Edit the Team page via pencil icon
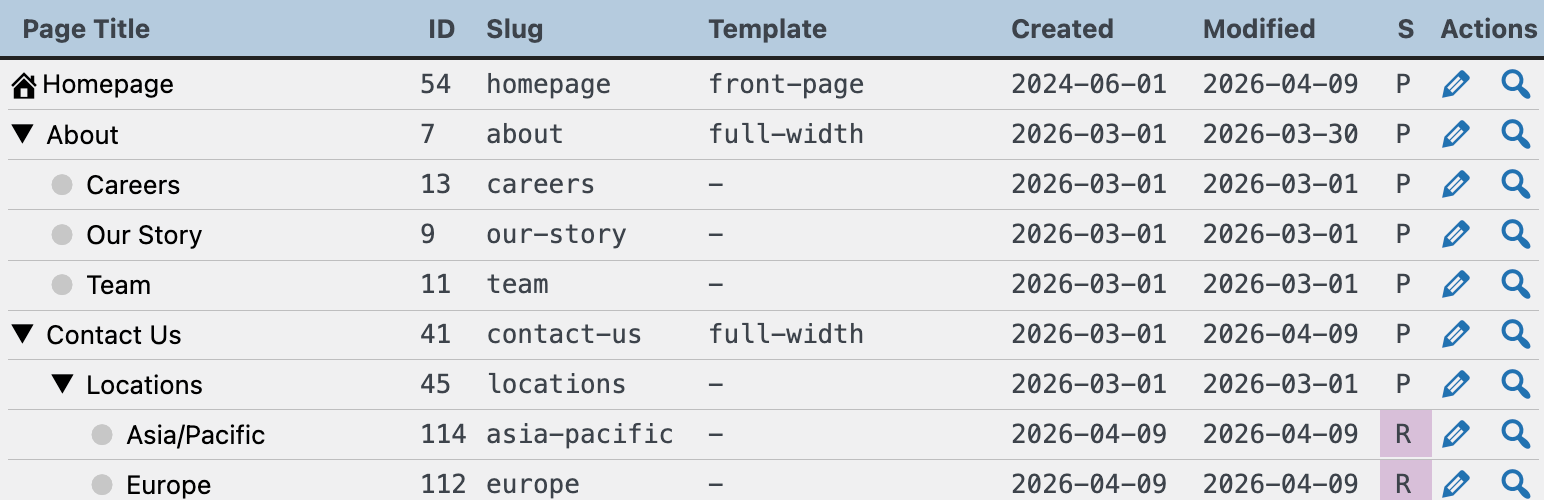 [1456, 284]
